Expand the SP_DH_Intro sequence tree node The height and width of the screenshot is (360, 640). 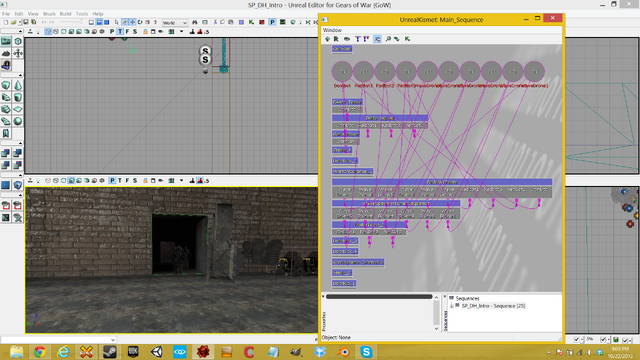451,306
